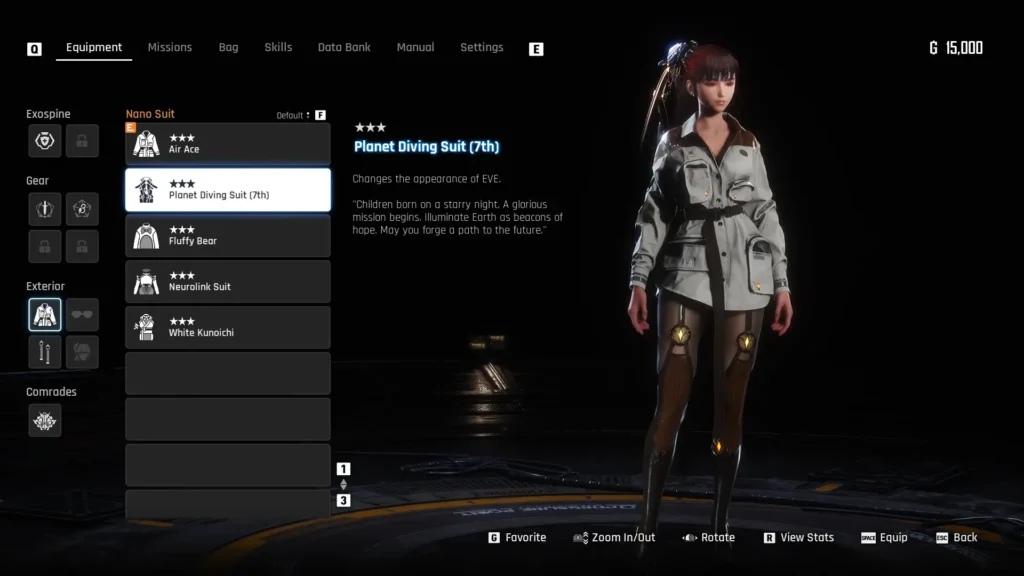
Task: Click the Q previous-tab key icon
Action: click(34, 49)
